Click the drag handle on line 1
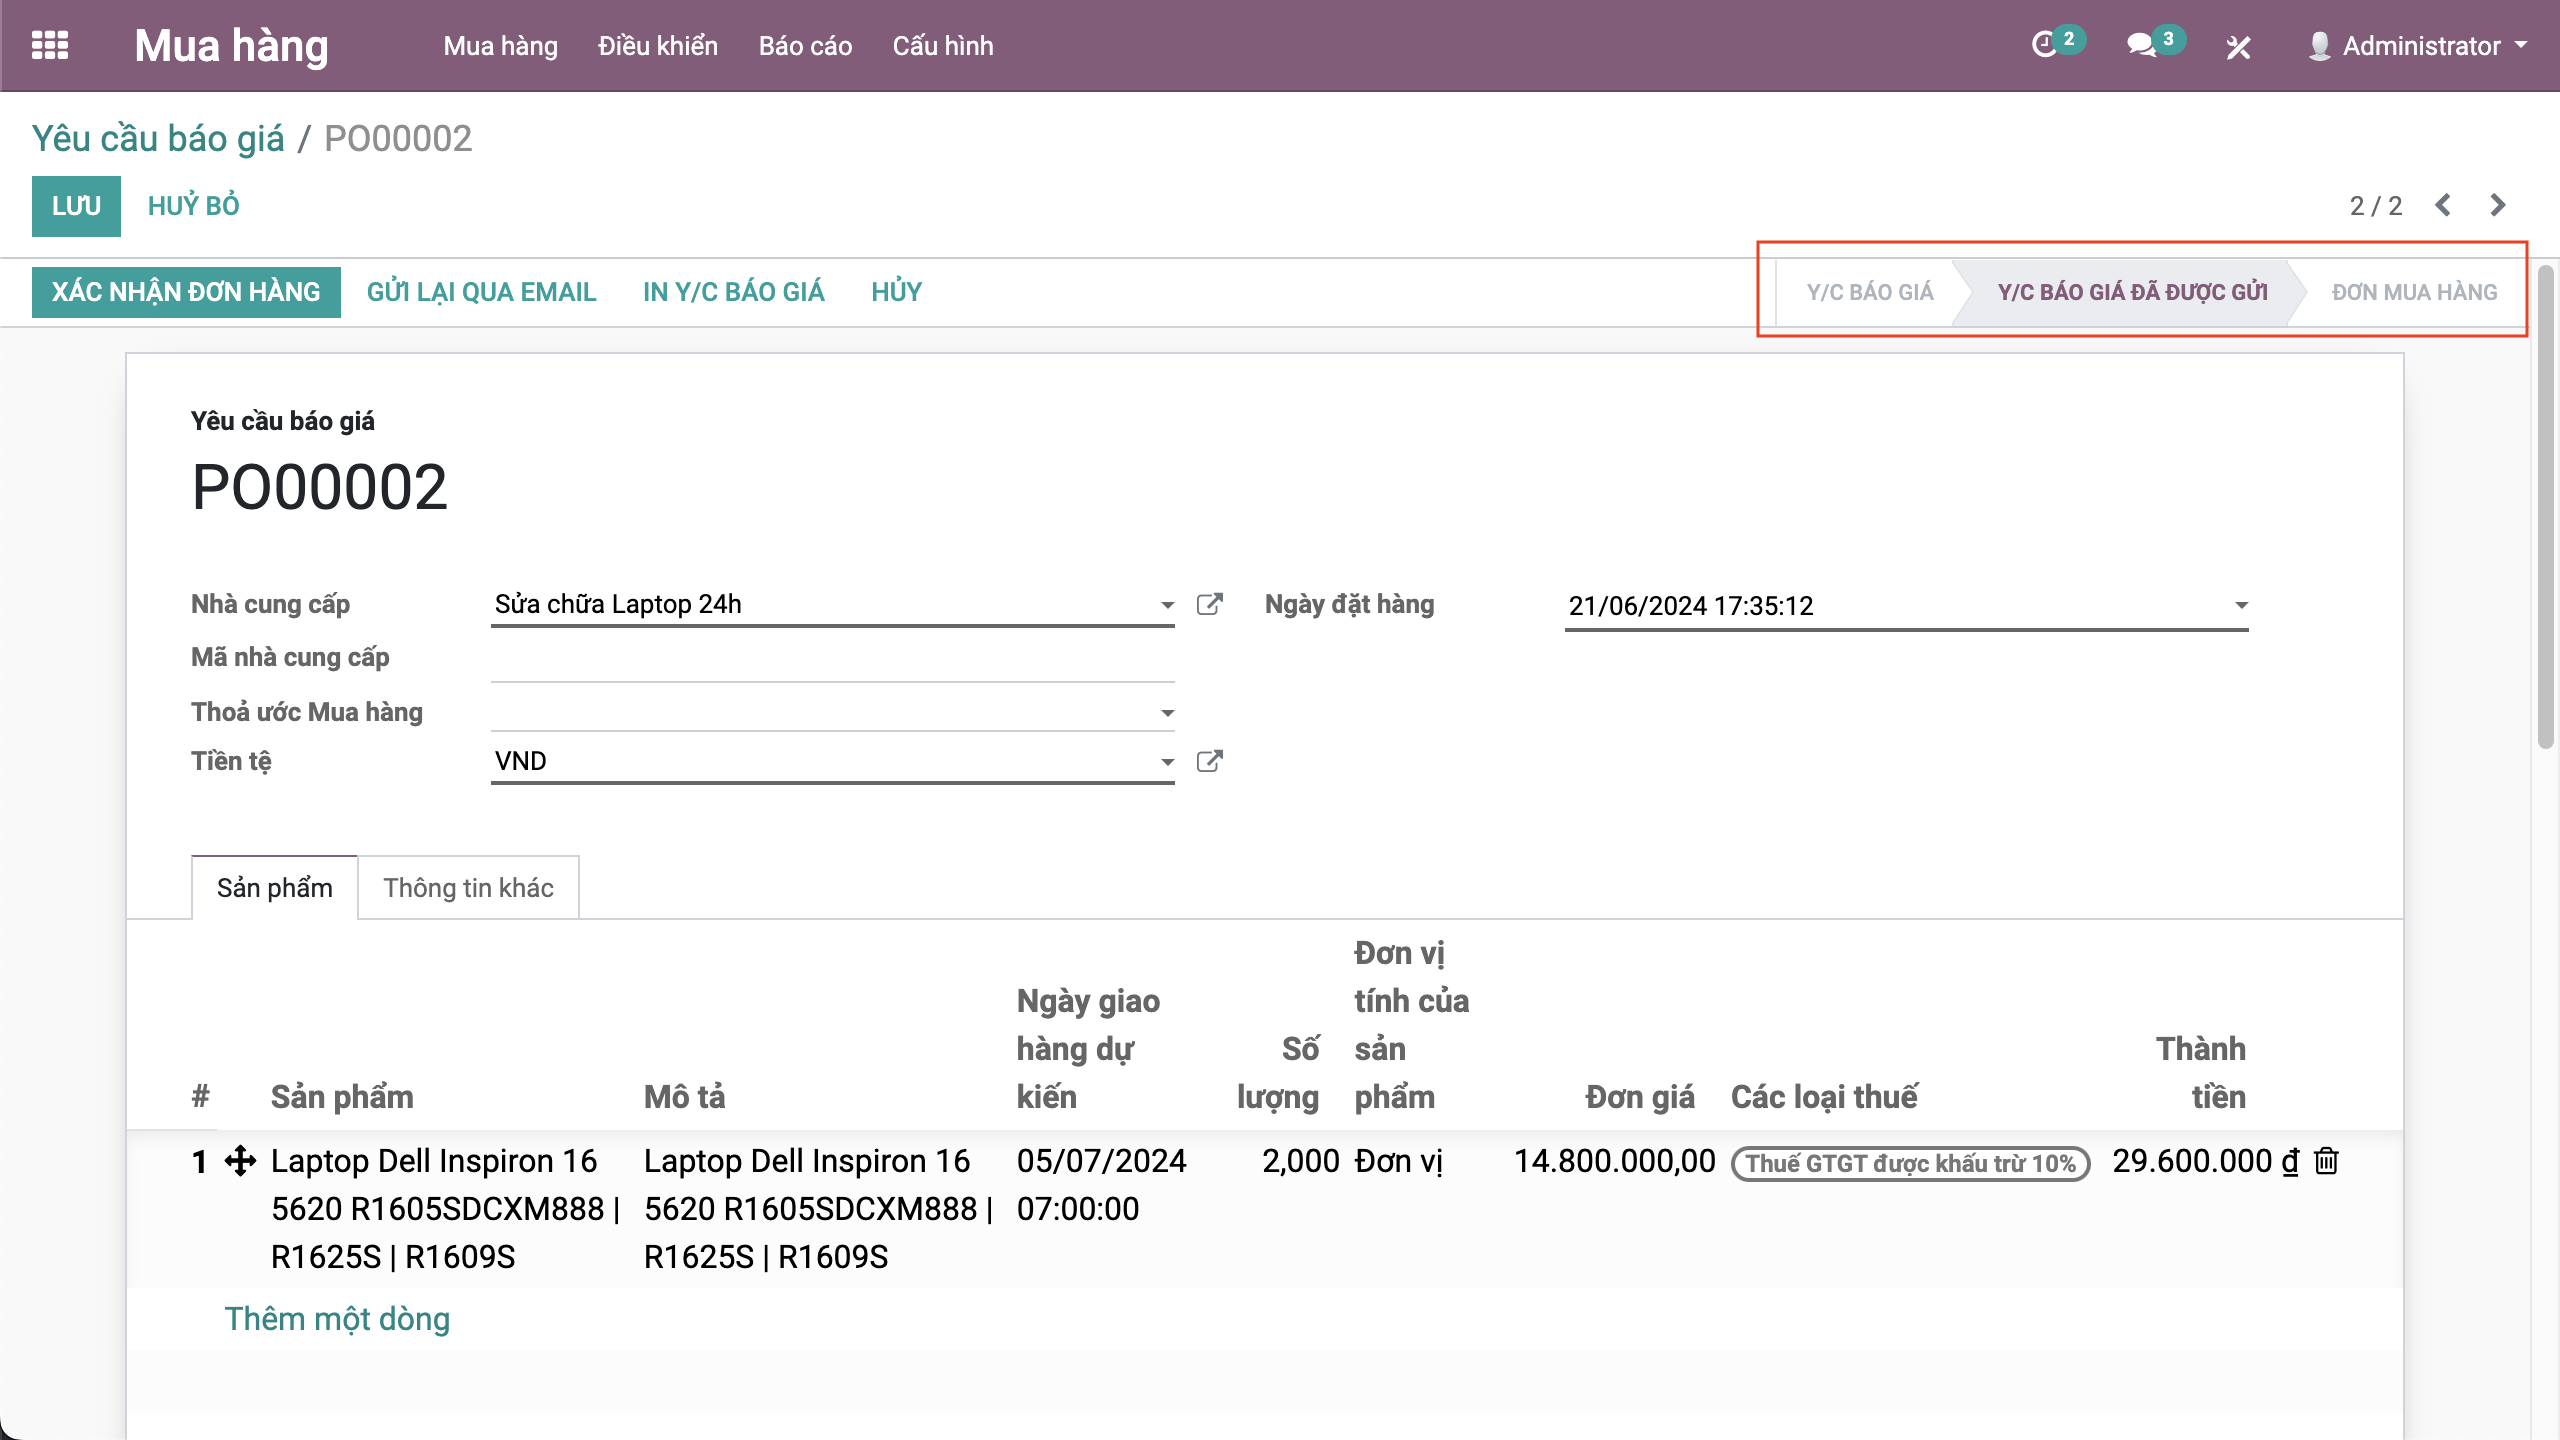This screenshot has width=2560, height=1440. (x=240, y=1161)
